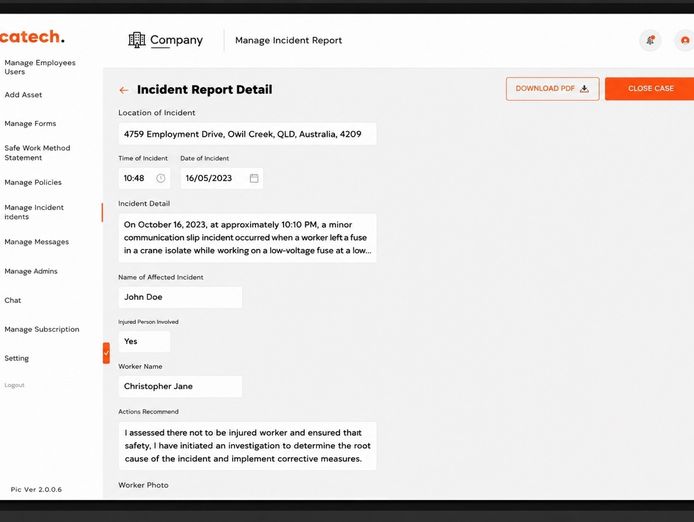This screenshot has width=694, height=522.
Task: Open Add Asset in sidebar
Action: (23, 95)
